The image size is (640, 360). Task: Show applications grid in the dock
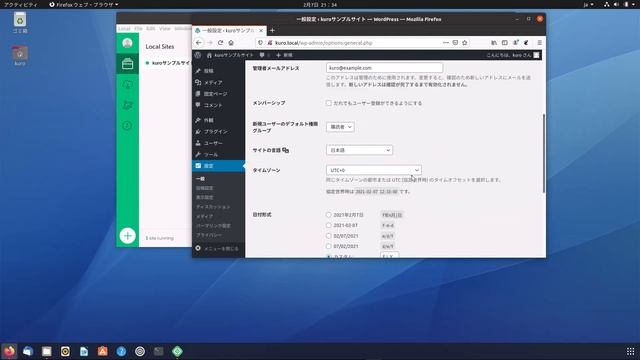pos(630,351)
